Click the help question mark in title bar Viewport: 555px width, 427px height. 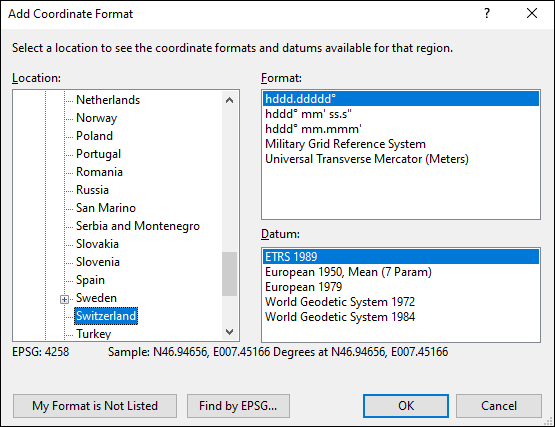tap(487, 13)
